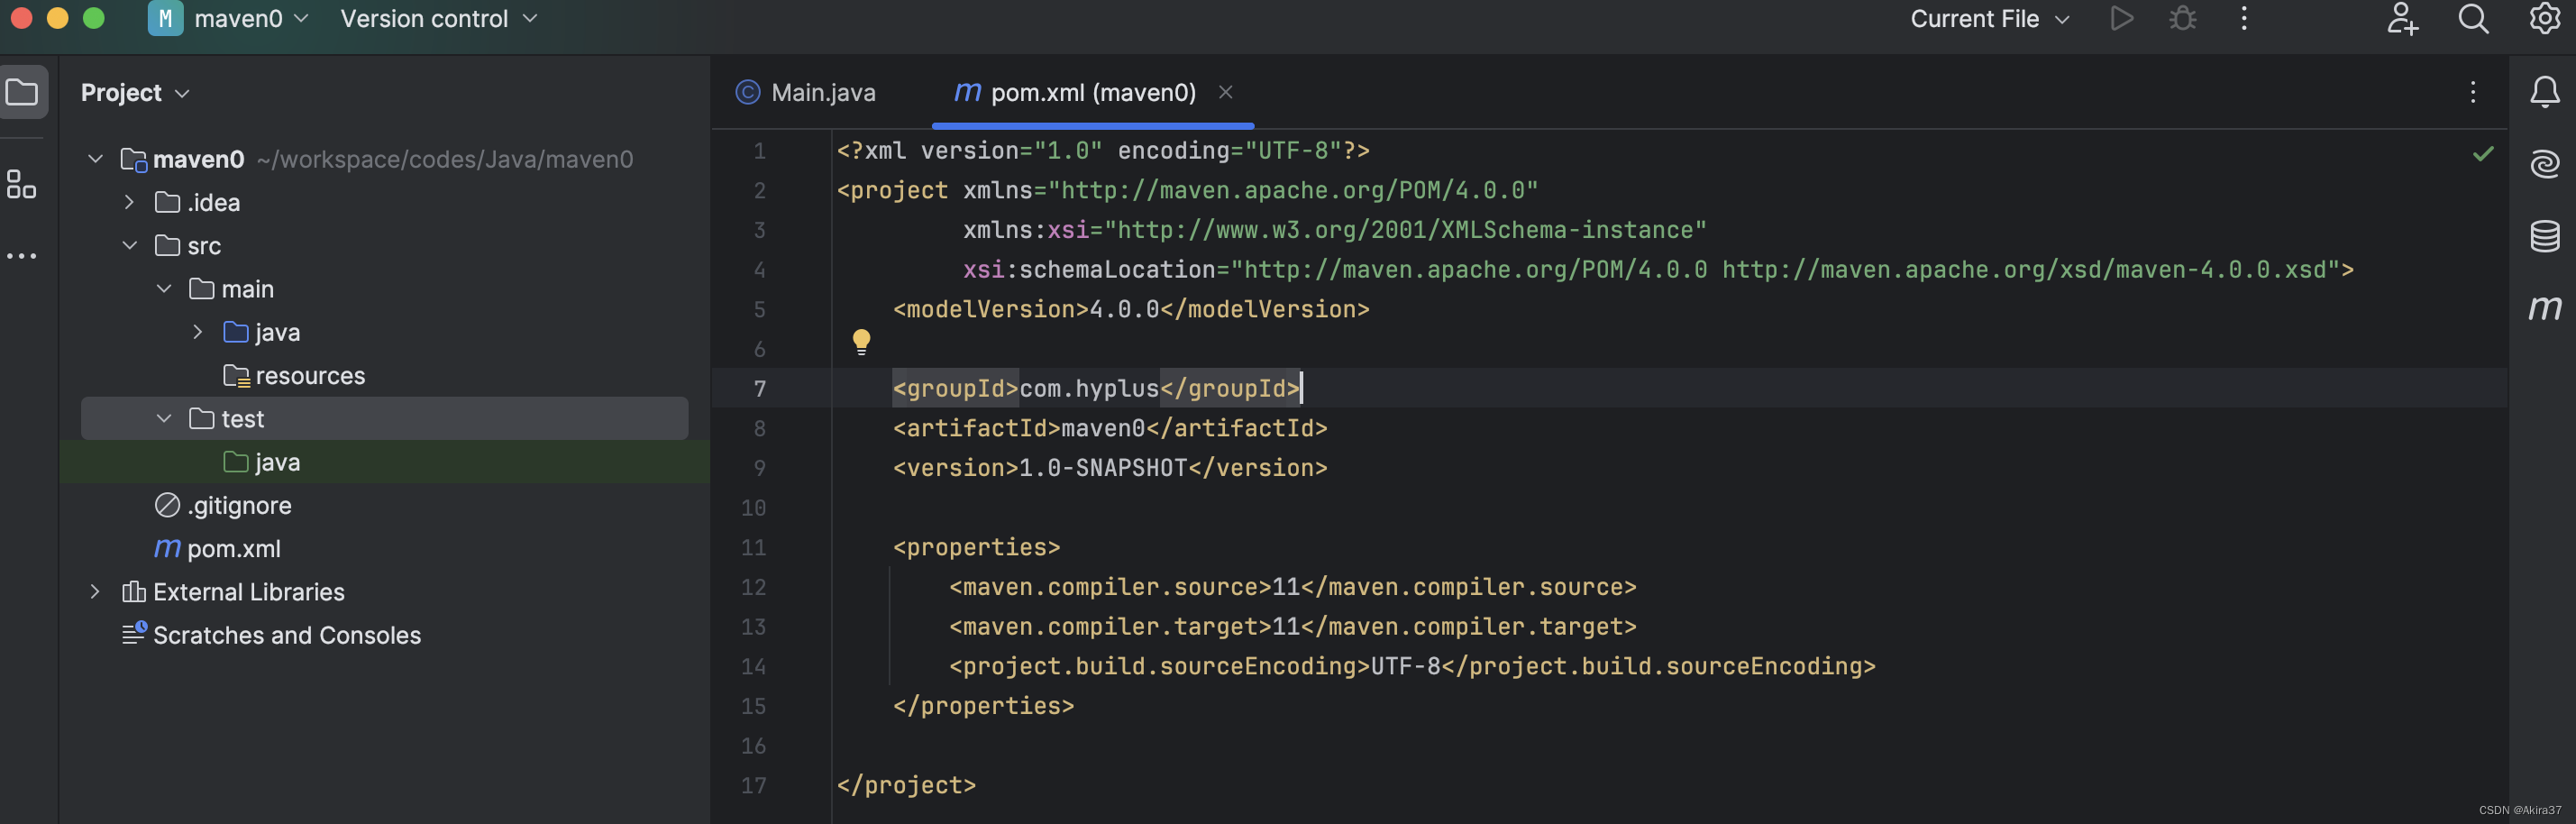Click the modelVersion 4.0.0 line
The height and width of the screenshot is (824, 2576).
1131,309
